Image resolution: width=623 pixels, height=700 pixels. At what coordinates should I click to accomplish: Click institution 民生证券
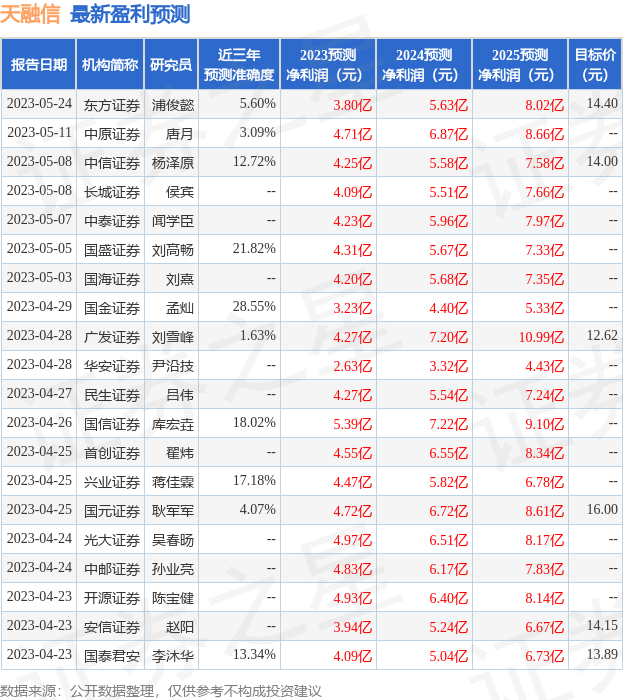pyautogui.click(x=112, y=396)
